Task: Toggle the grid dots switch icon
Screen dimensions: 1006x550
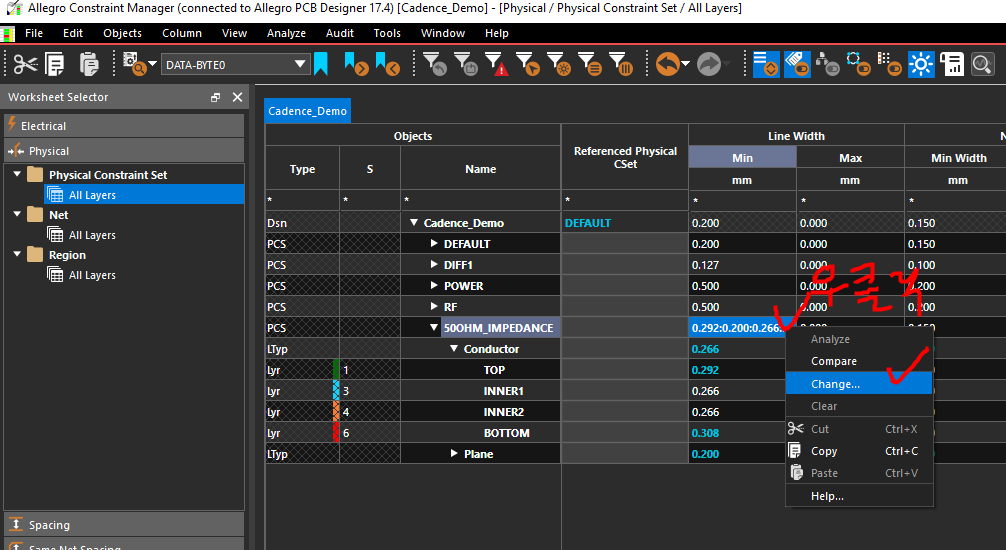Action: (890, 64)
